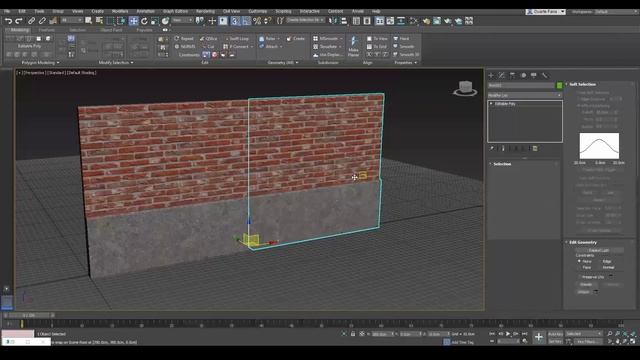Click the Repeat Last button

pos(184,39)
